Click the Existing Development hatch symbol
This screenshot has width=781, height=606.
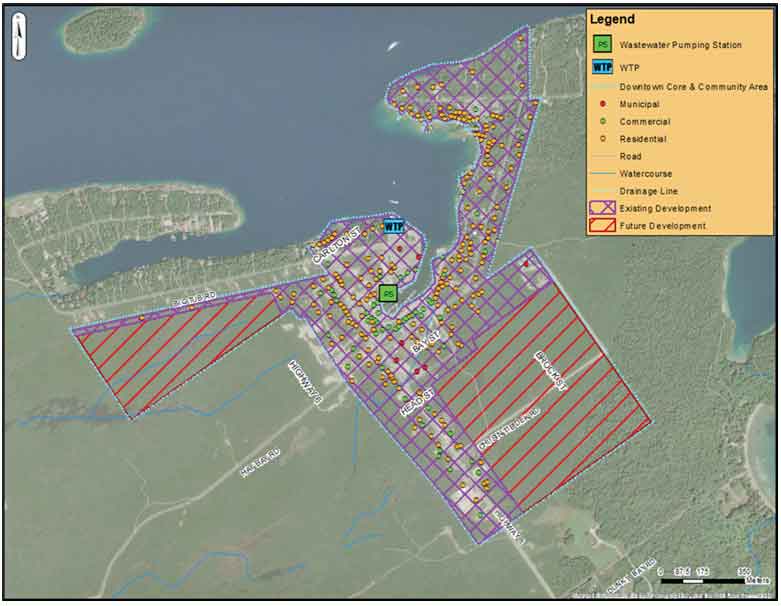[x=602, y=208]
